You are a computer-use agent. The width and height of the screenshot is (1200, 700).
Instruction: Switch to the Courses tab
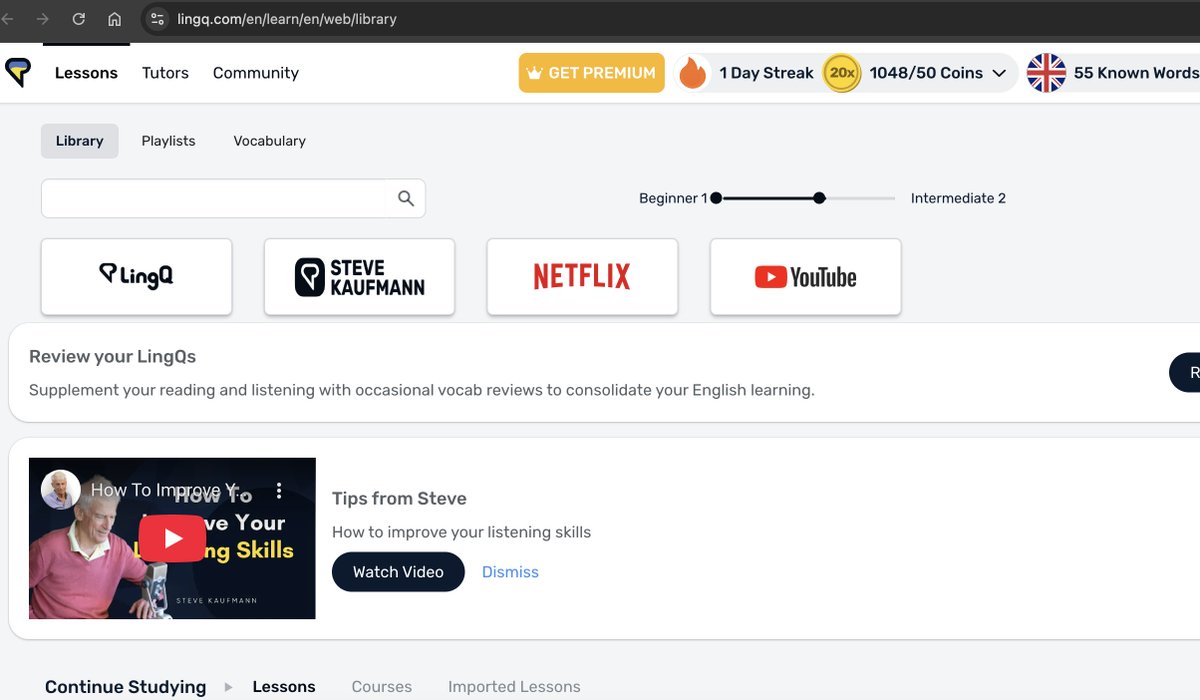tap(382, 687)
